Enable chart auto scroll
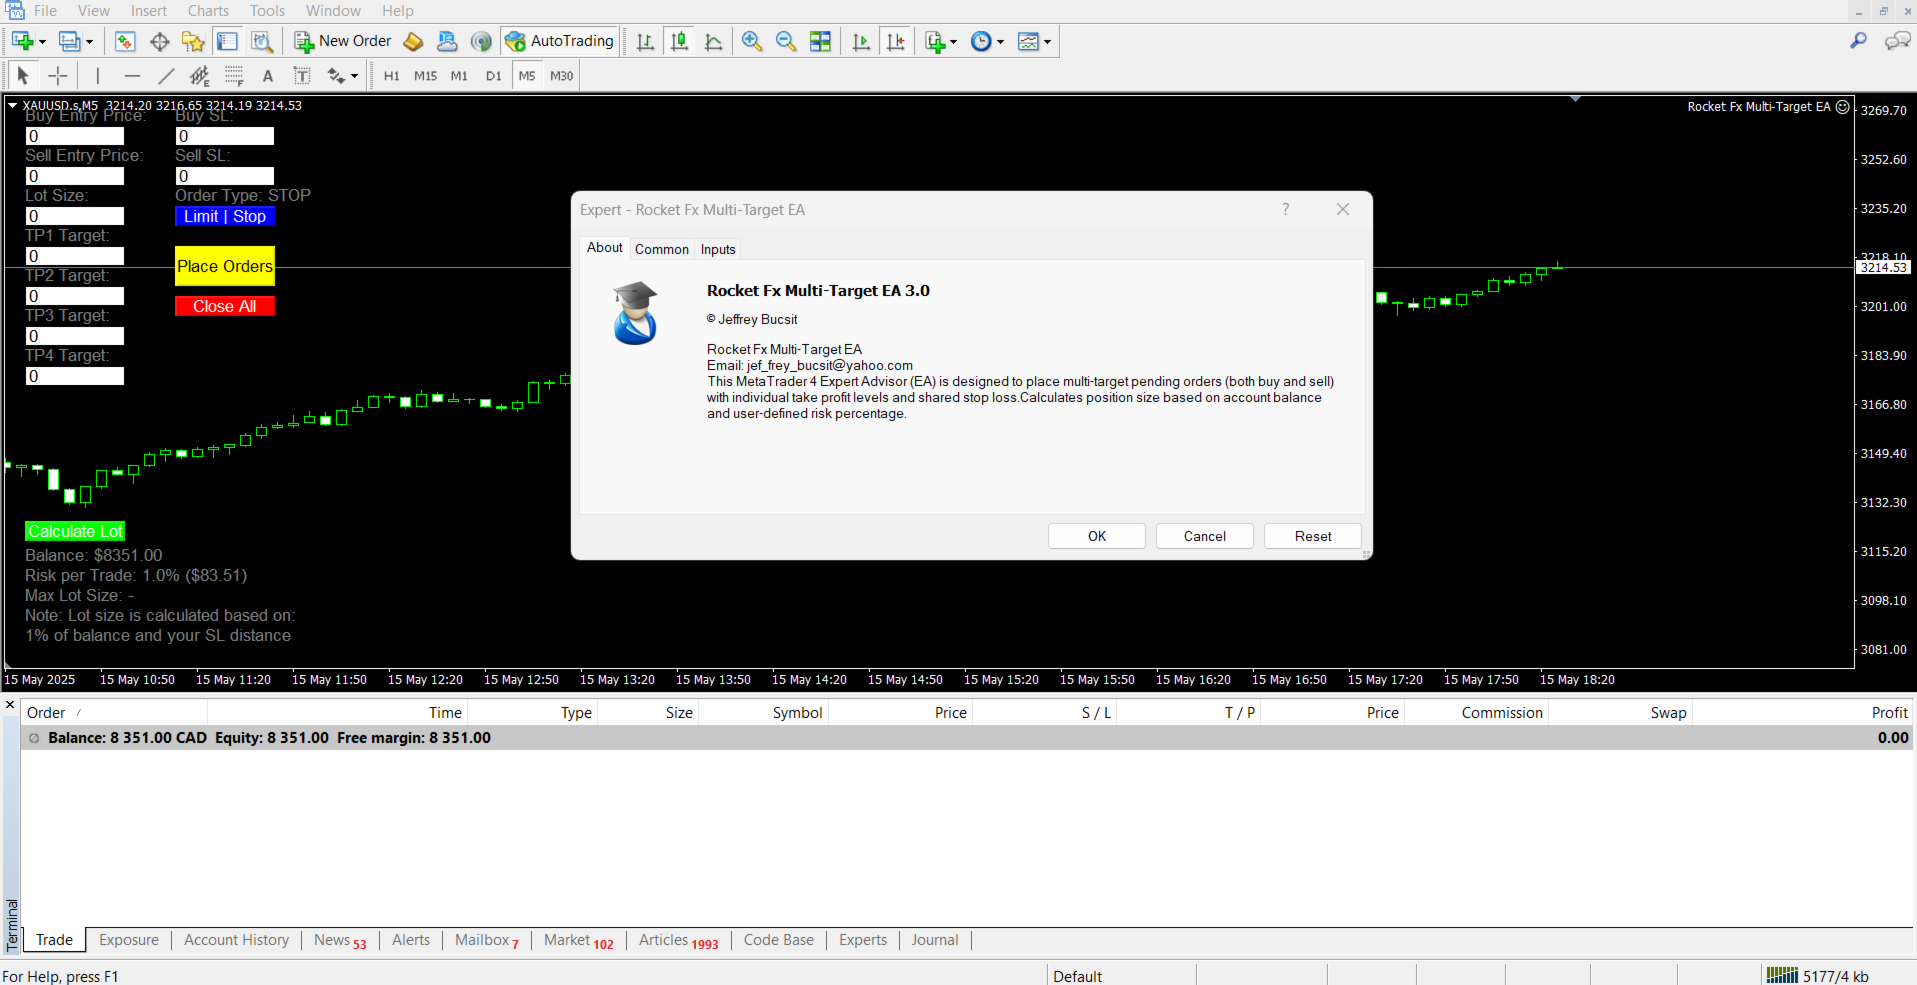 [x=861, y=41]
